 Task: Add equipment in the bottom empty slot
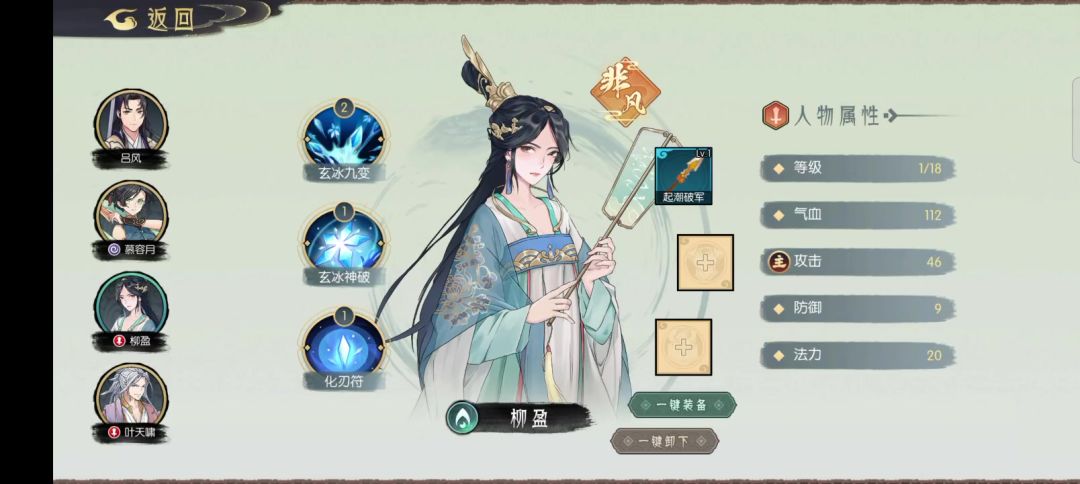tap(683, 347)
